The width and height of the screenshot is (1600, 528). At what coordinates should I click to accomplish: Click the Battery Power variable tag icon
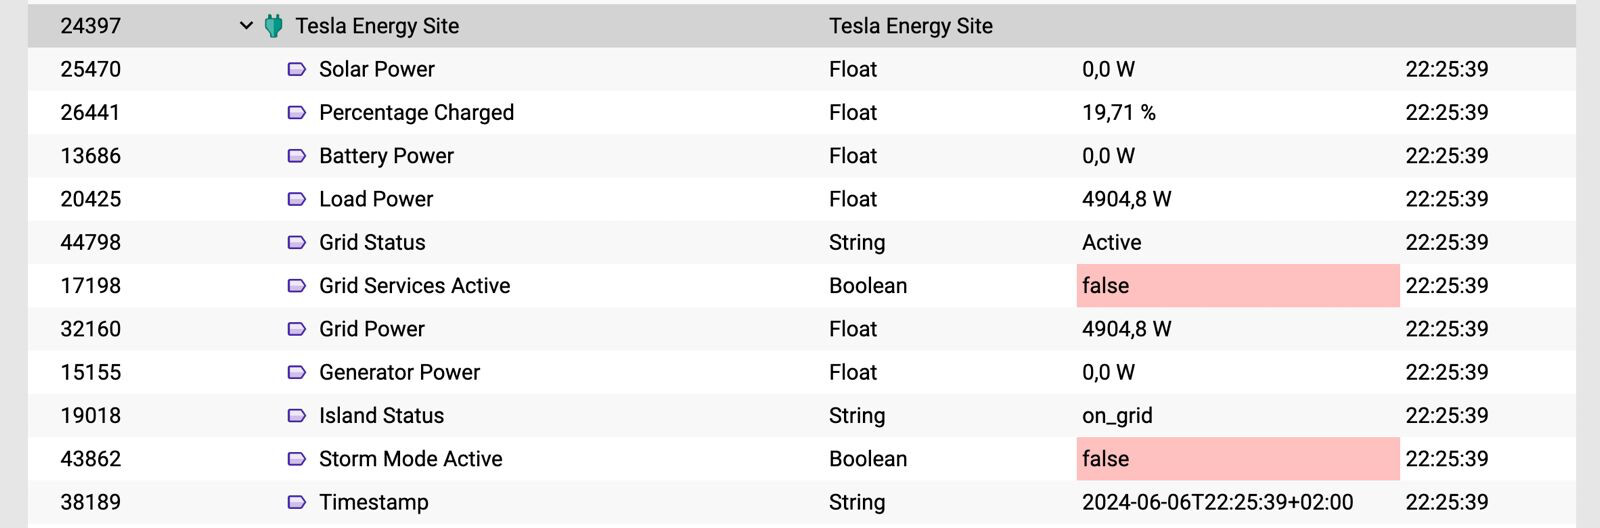[297, 156]
